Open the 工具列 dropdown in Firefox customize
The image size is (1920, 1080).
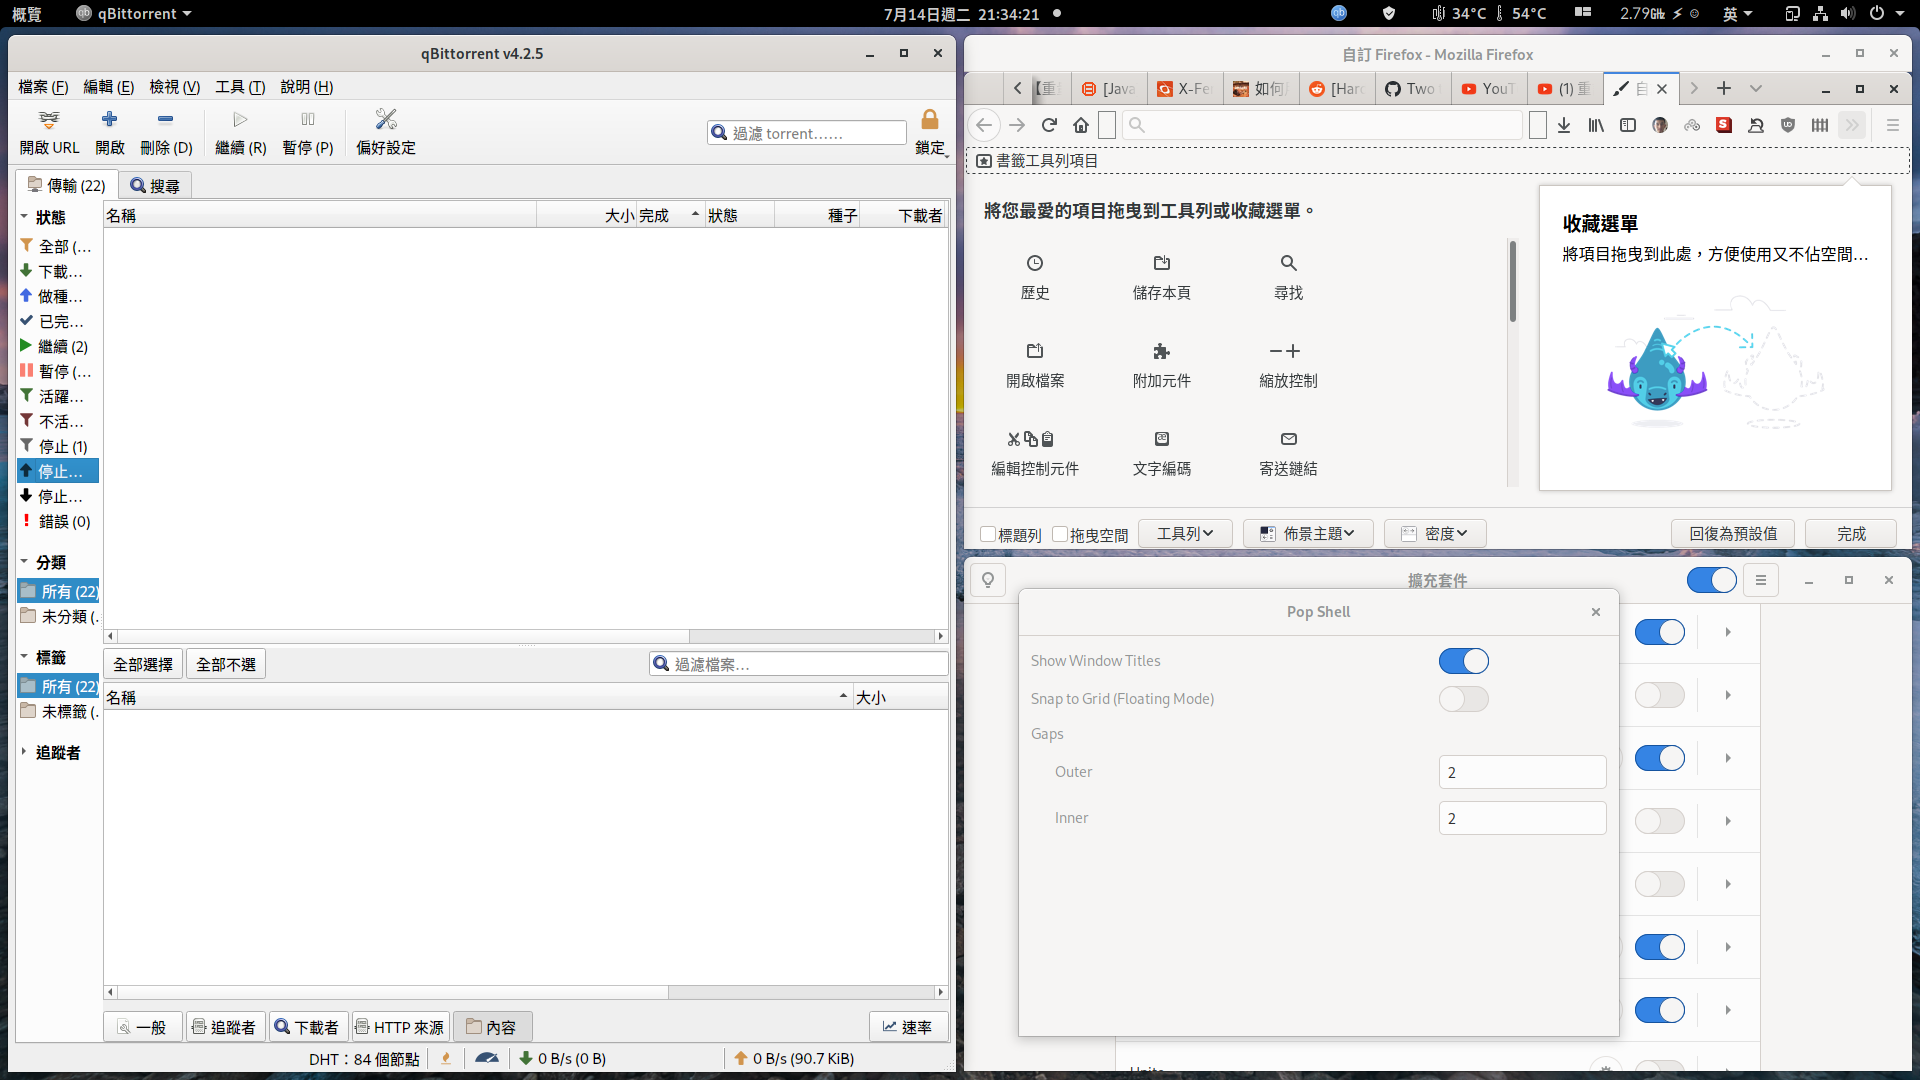[1185, 534]
